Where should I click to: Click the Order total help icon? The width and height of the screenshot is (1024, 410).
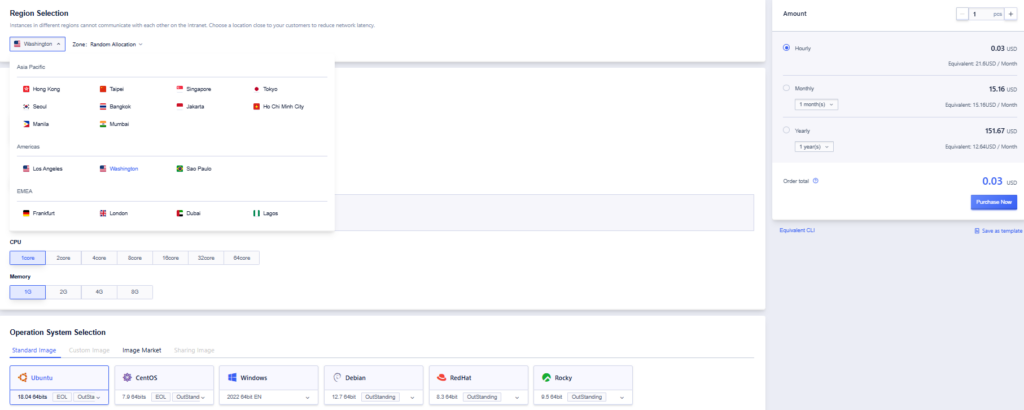click(x=816, y=181)
